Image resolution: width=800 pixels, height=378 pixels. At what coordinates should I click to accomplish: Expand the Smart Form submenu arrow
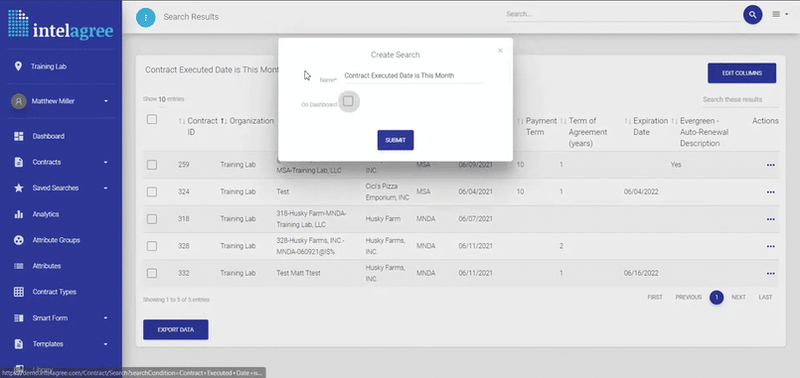[x=106, y=318]
